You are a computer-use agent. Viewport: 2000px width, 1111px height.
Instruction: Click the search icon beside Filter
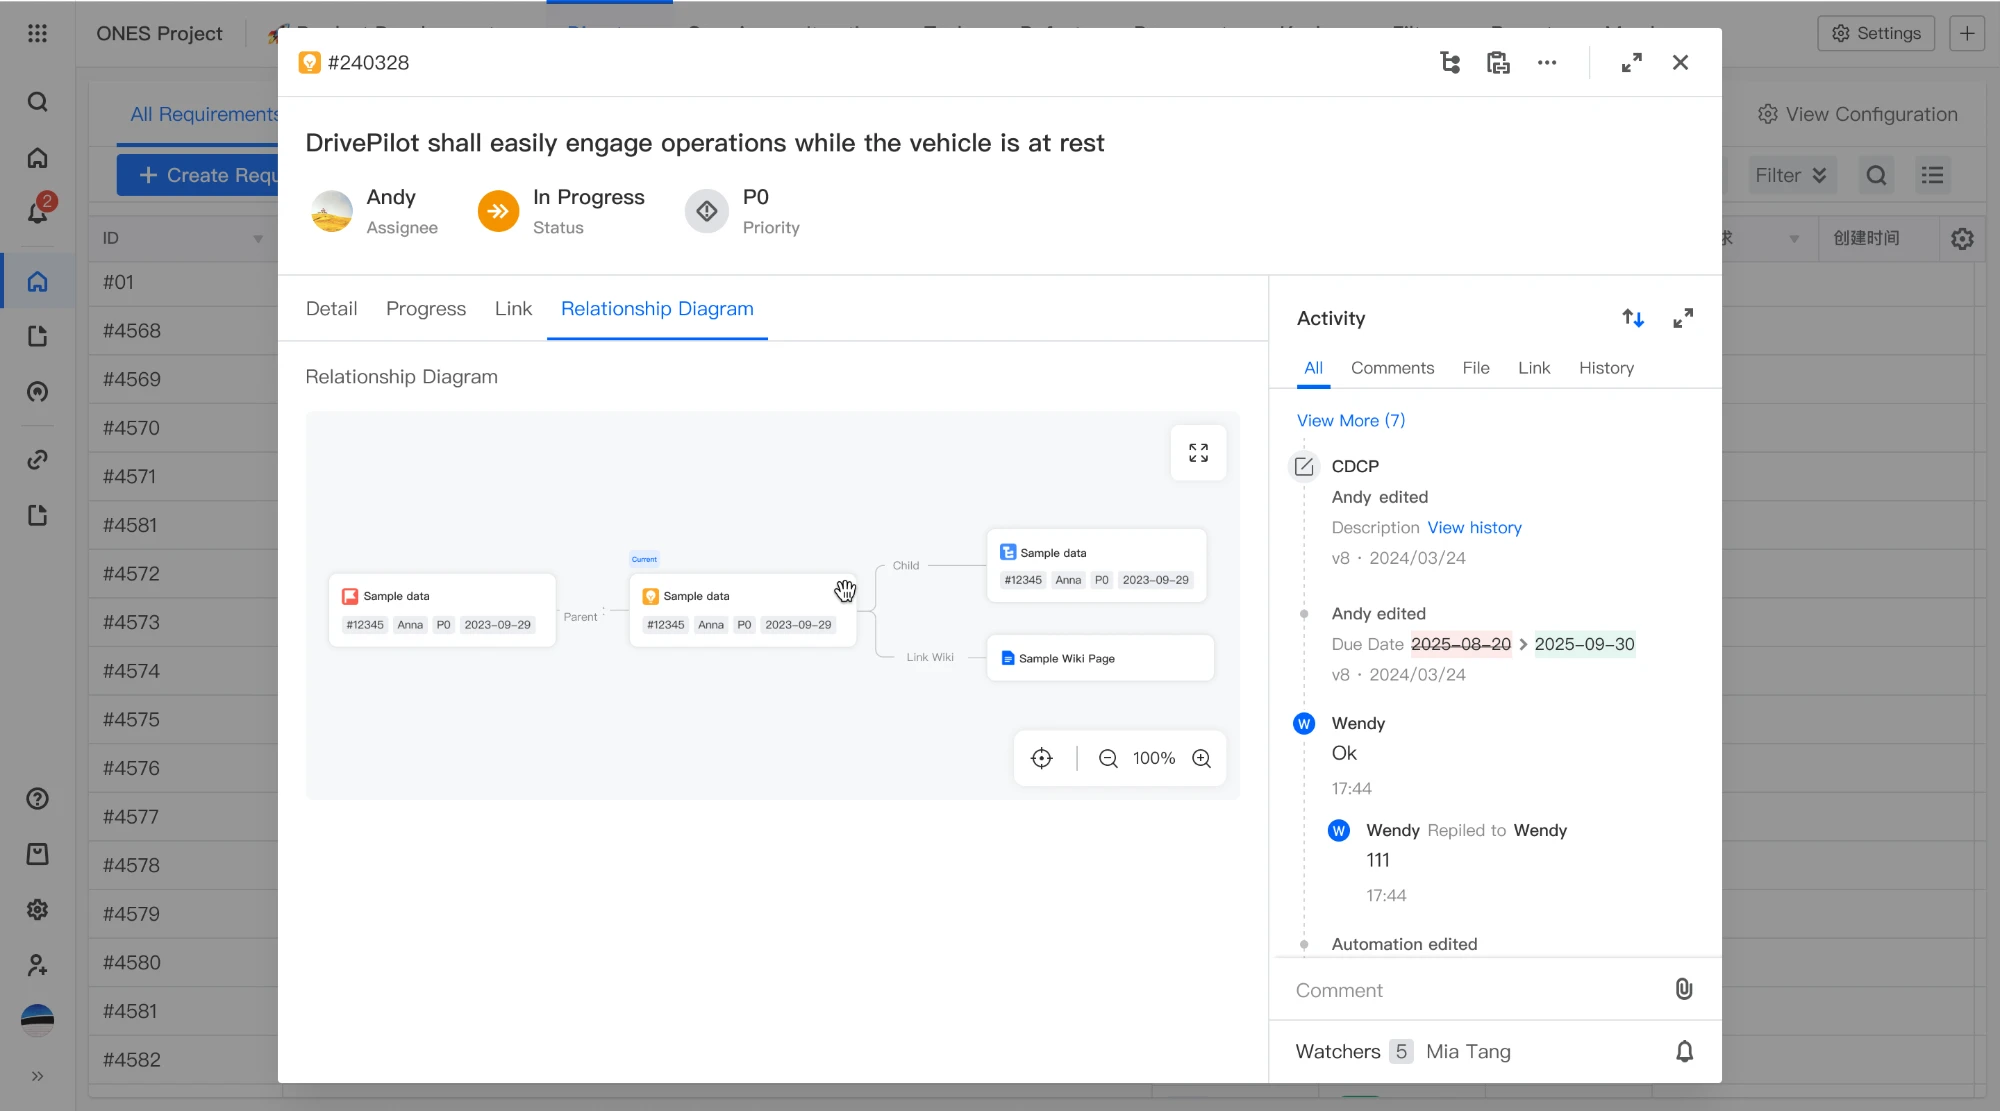pos(1876,175)
